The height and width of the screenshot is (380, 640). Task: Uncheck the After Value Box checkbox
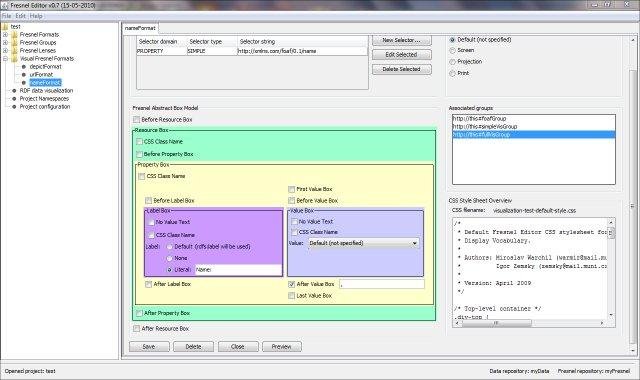coord(291,284)
